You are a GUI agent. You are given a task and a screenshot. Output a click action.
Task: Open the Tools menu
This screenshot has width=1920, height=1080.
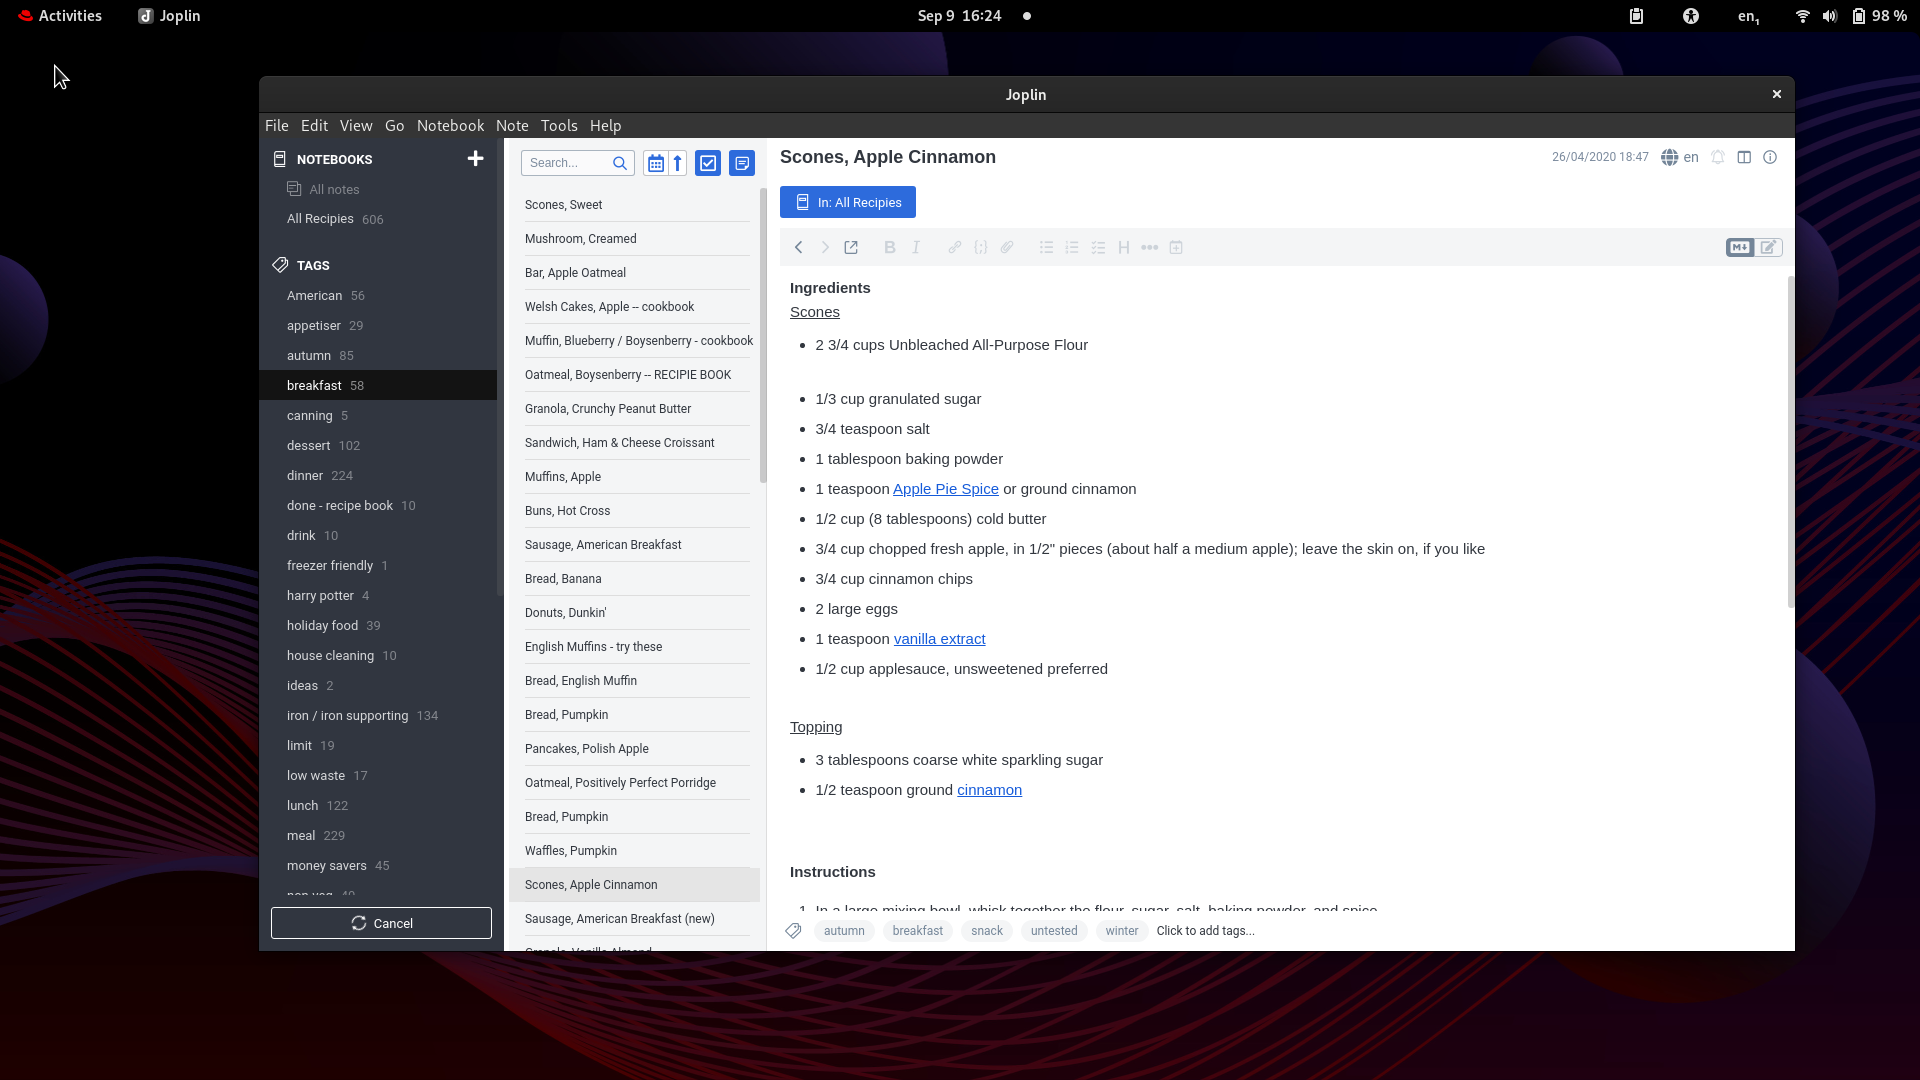click(x=558, y=125)
